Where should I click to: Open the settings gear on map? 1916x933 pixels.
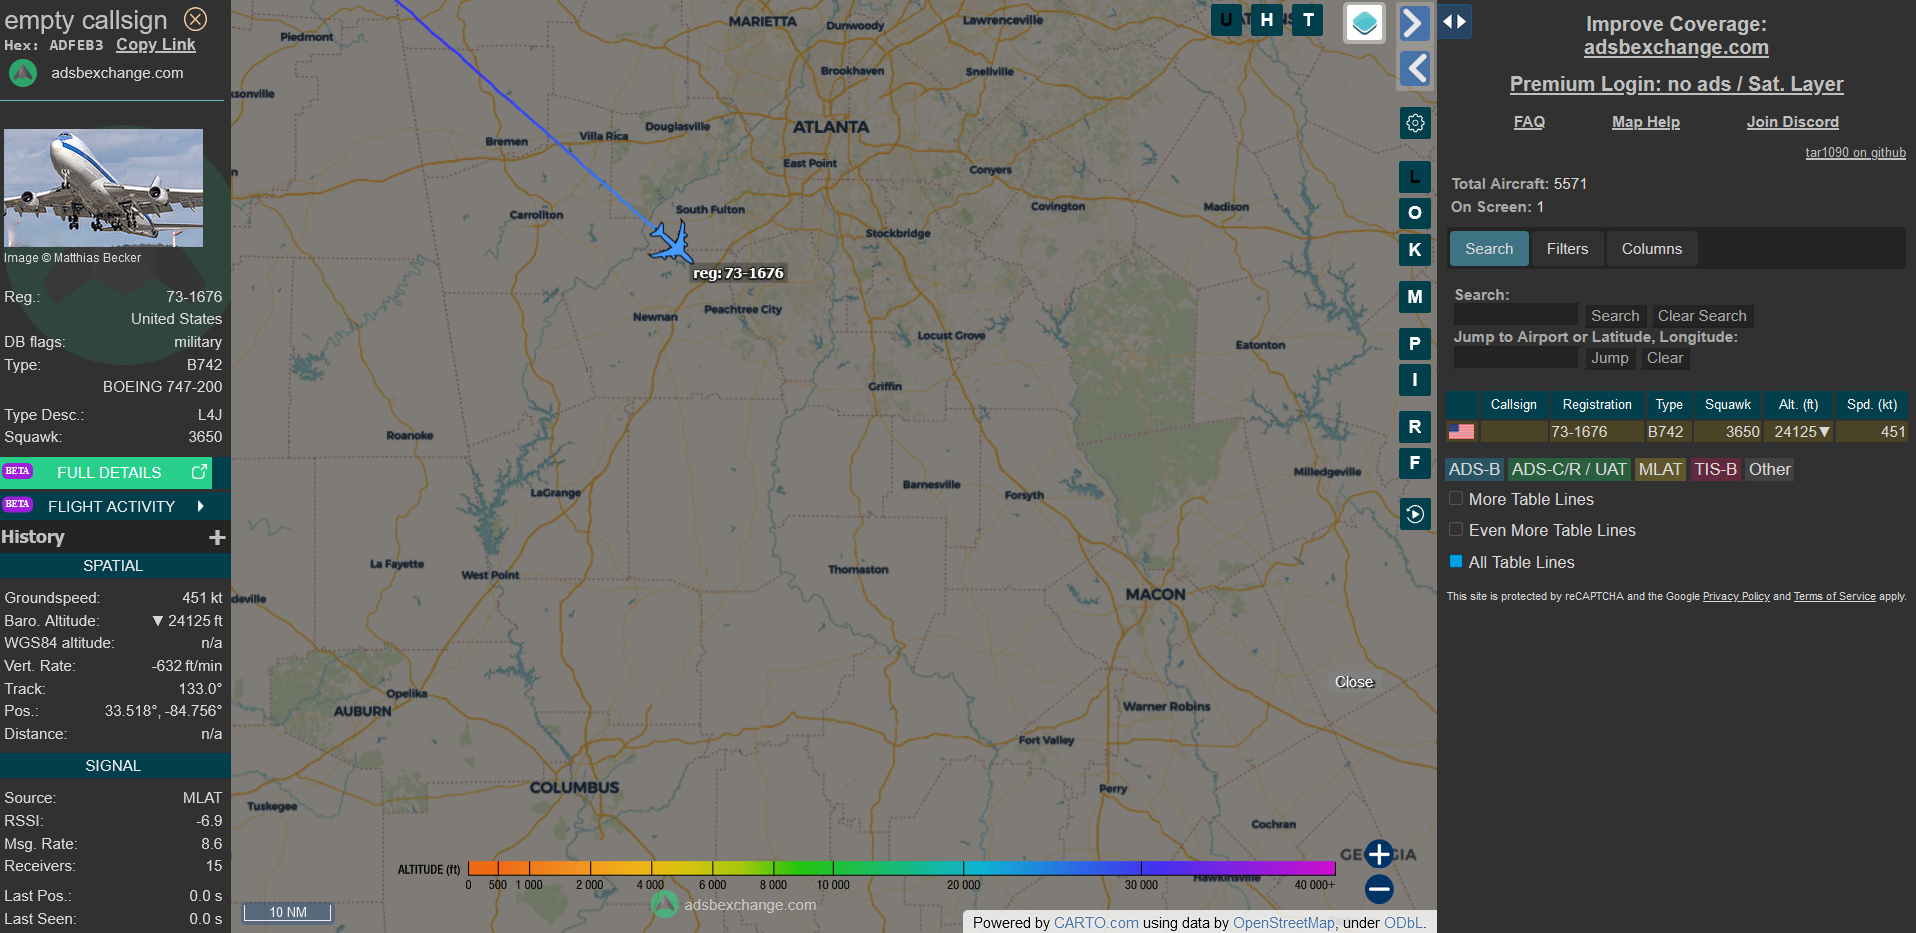(x=1415, y=123)
